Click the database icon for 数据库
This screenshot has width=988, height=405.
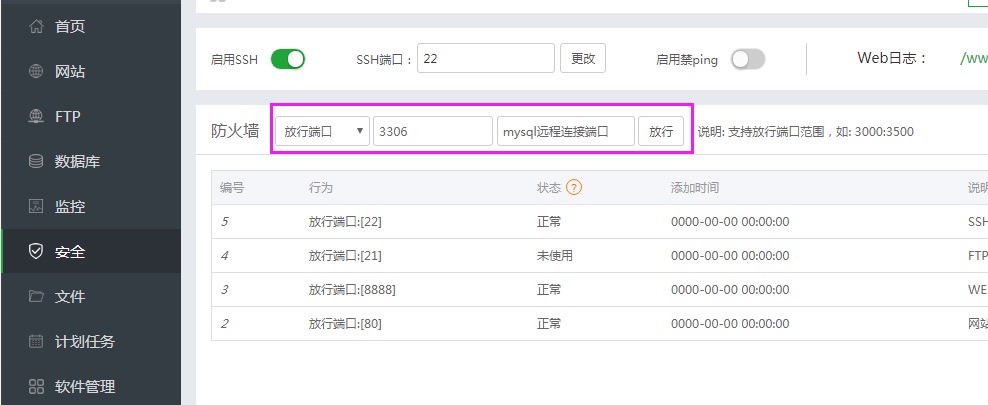tap(36, 161)
